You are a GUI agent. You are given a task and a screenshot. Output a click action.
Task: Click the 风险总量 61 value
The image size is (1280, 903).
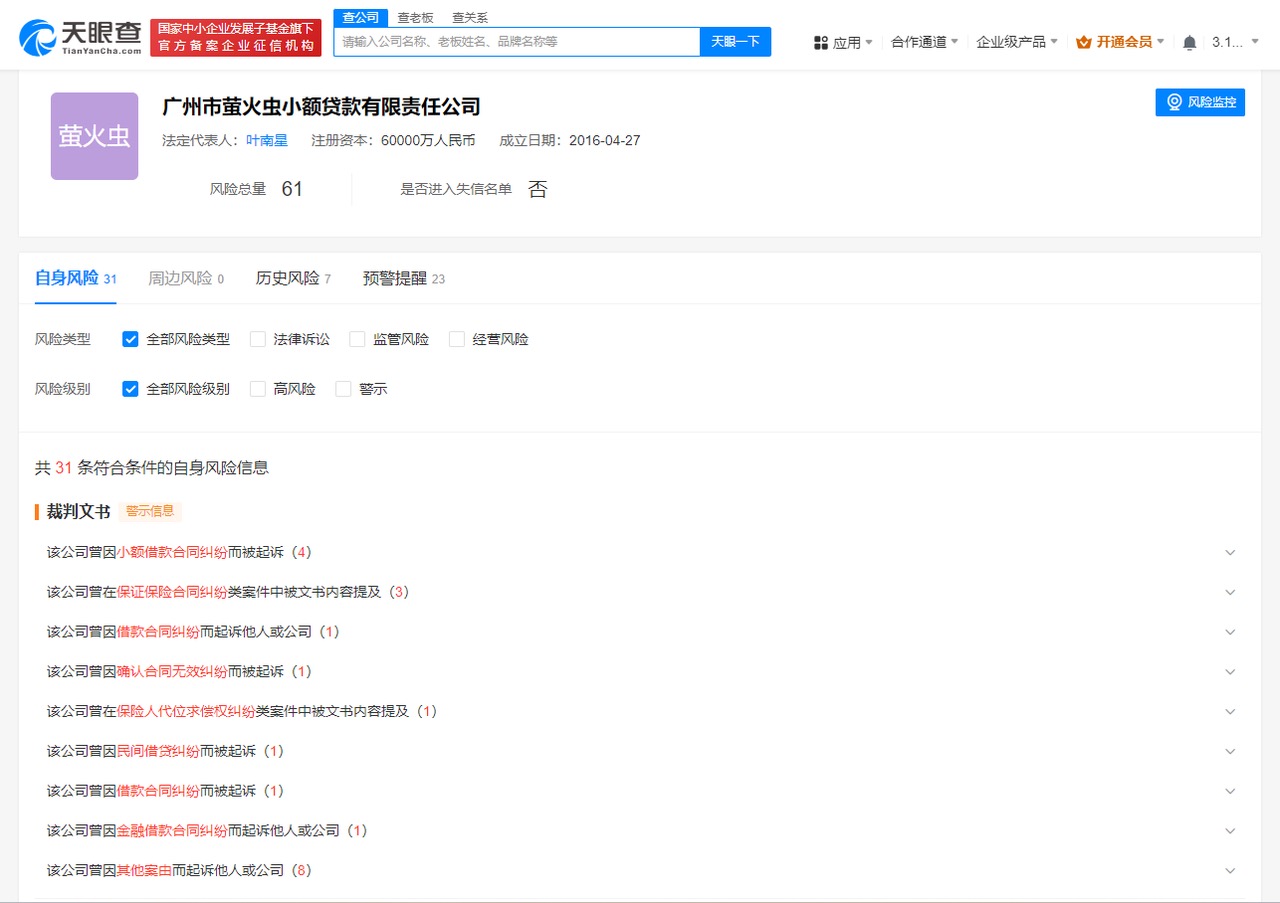point(292,189)
